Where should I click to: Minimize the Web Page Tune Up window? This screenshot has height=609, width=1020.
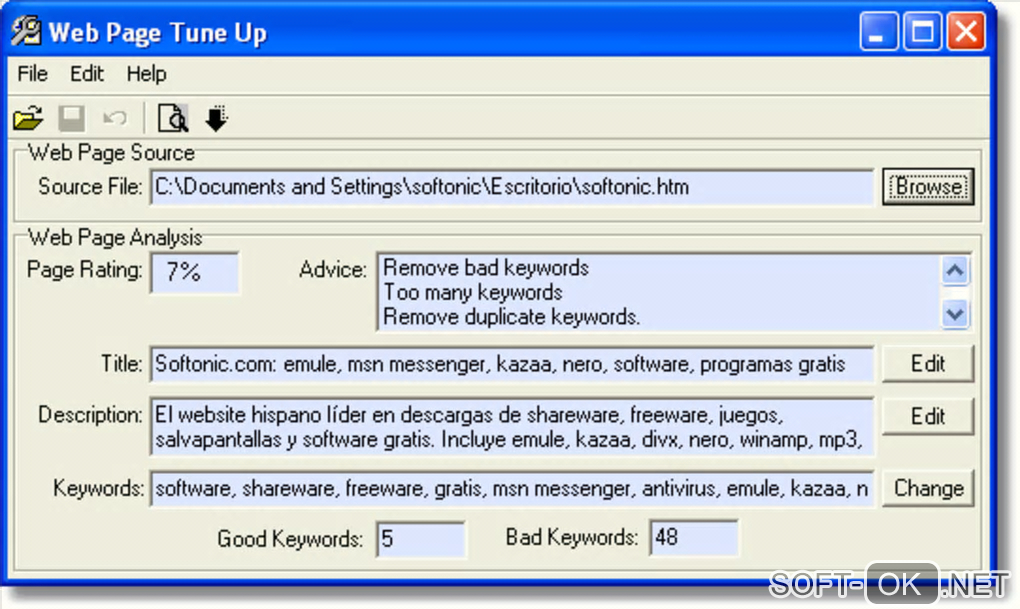pyautogui.click(x=878, y=31)
